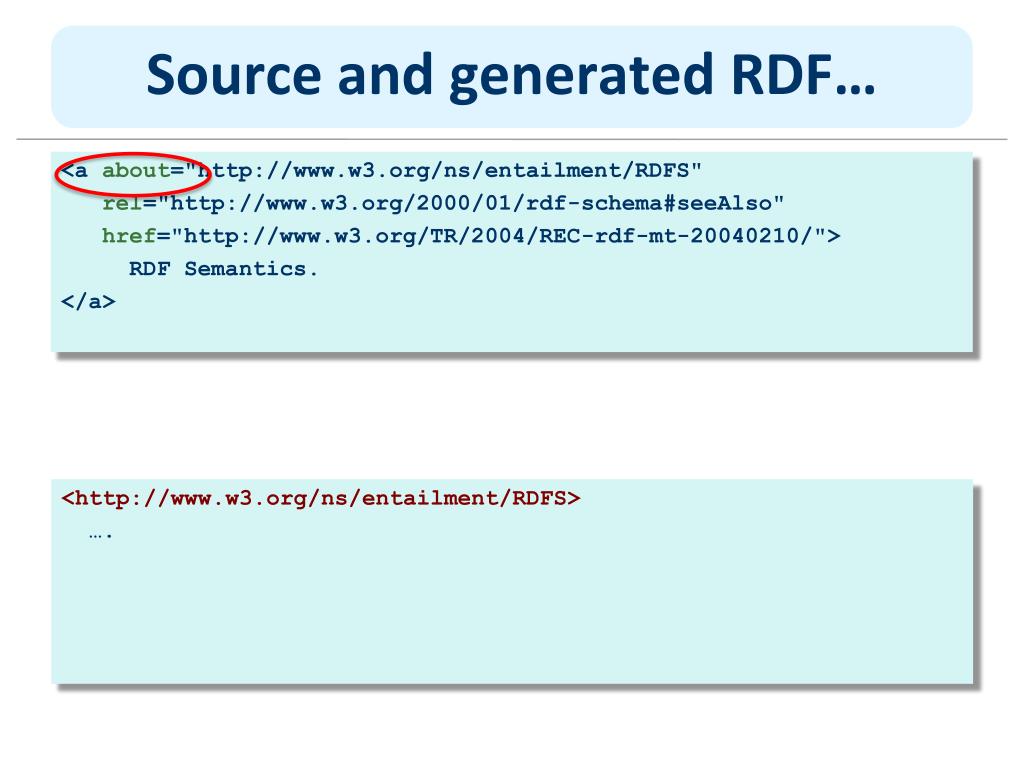Click the href attribute name
Image resolution: width=1024 pixels, height=768 pixels.
point(129,236)
